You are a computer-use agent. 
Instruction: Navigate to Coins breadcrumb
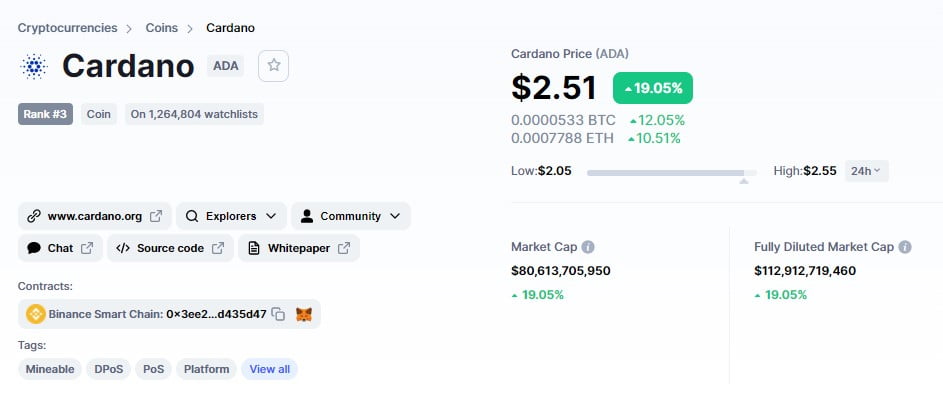[x=162, y=28]
